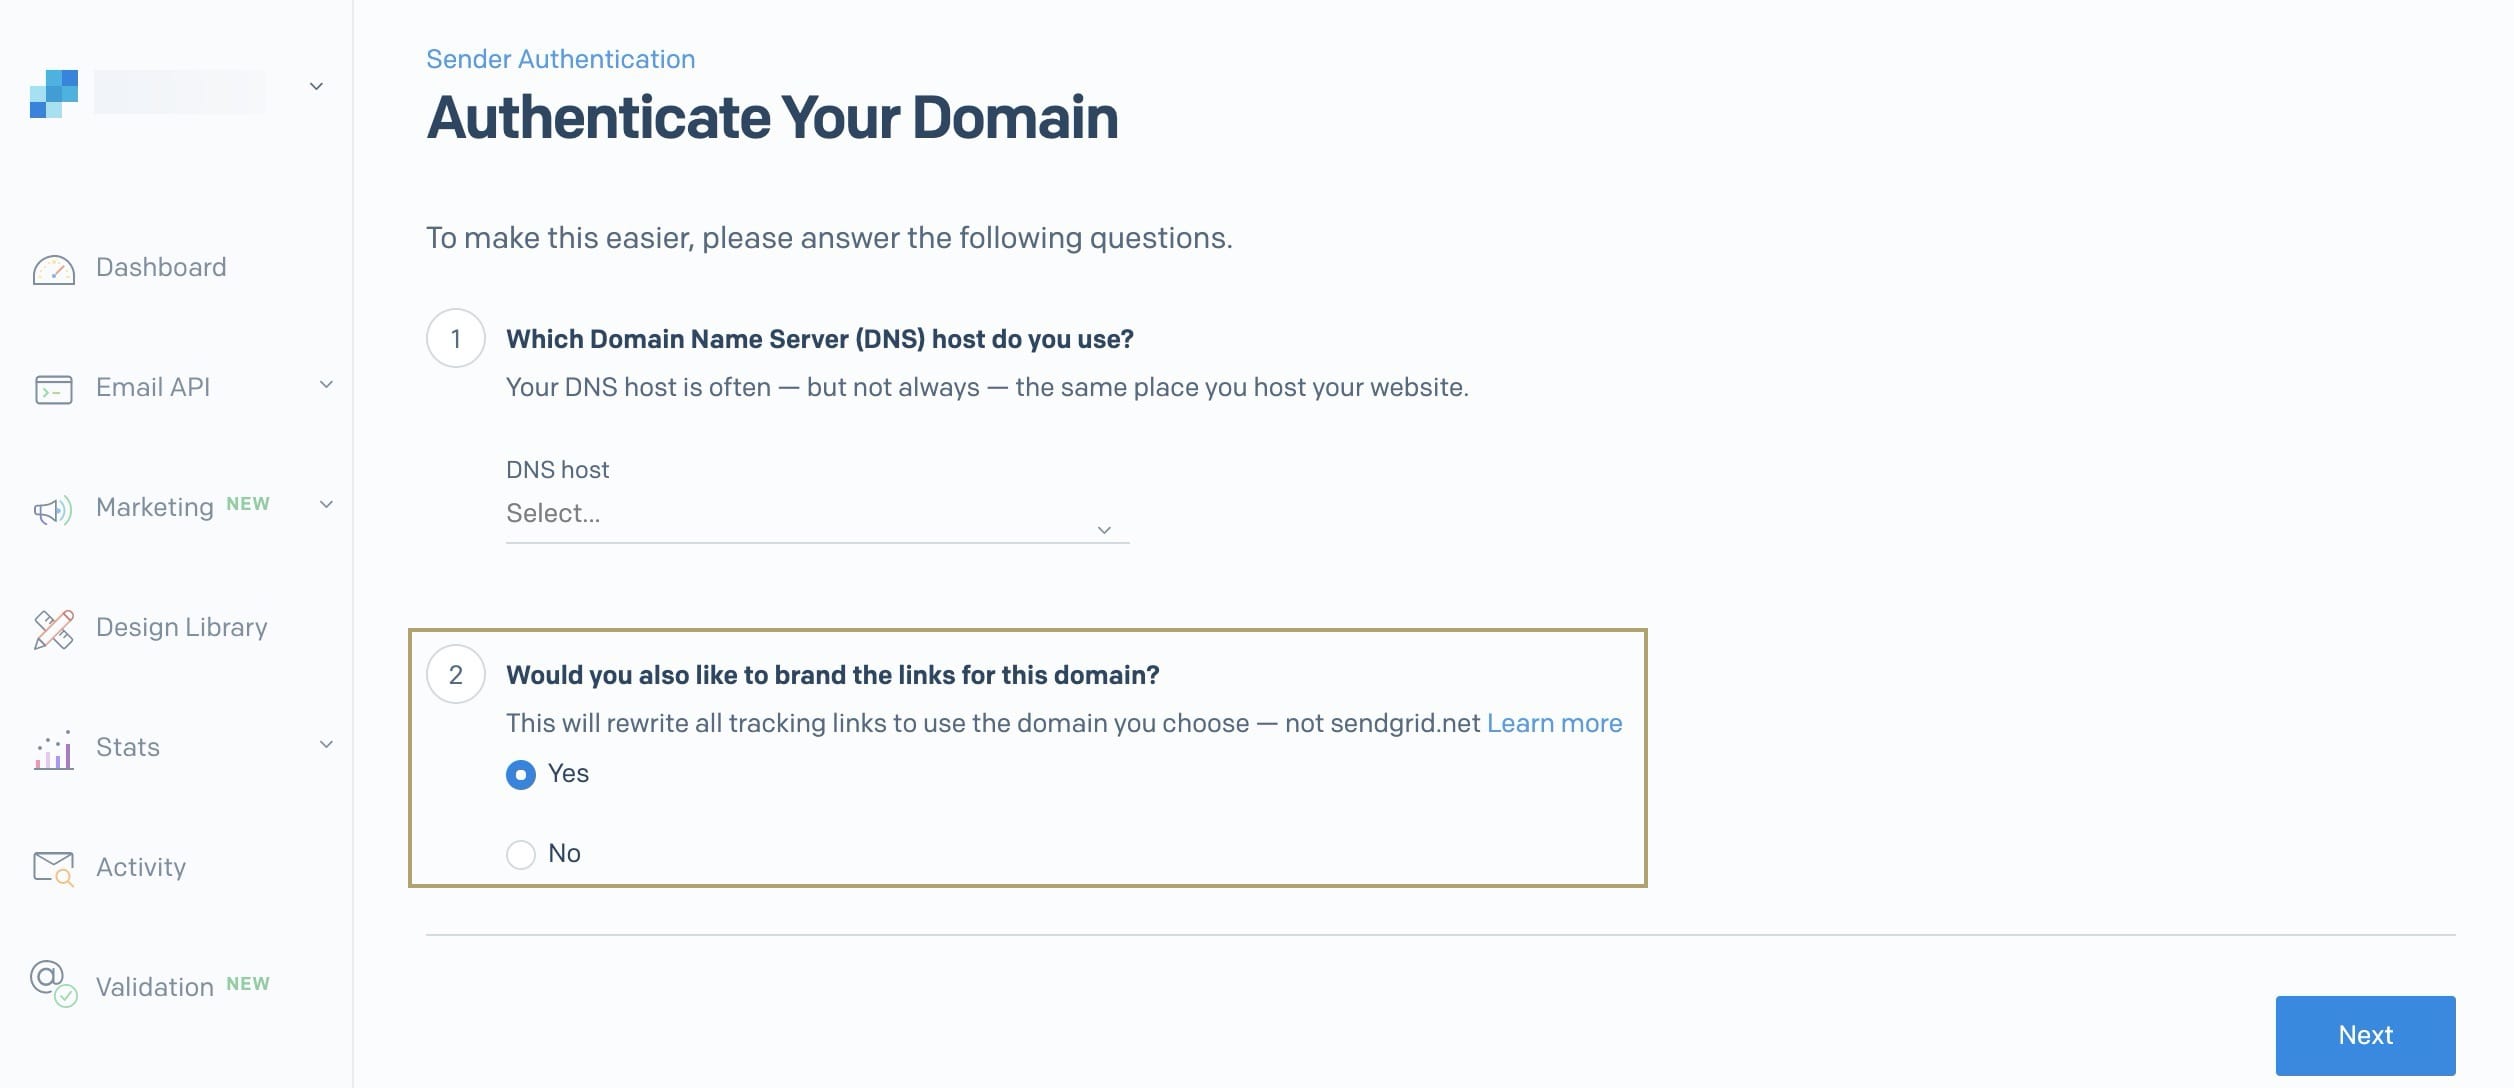Expand the Email API submenu chevron

[326, 385]
